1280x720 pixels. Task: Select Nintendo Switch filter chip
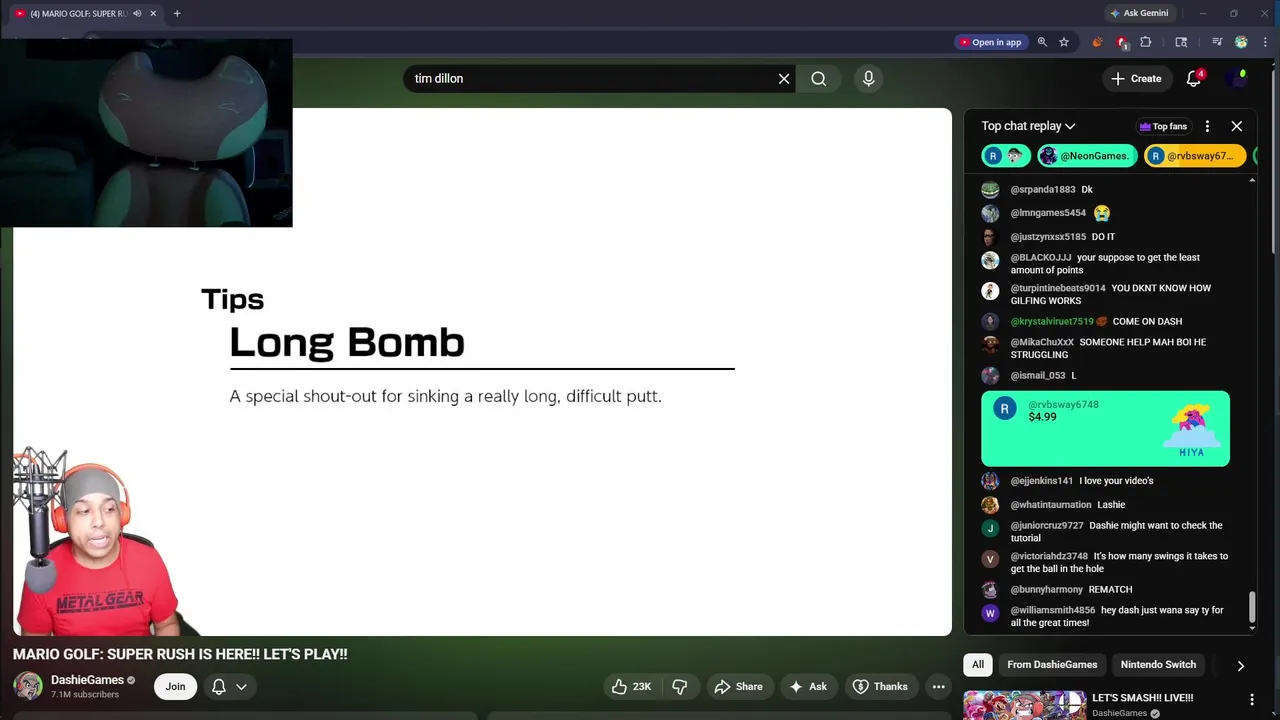click(1158, 665)
